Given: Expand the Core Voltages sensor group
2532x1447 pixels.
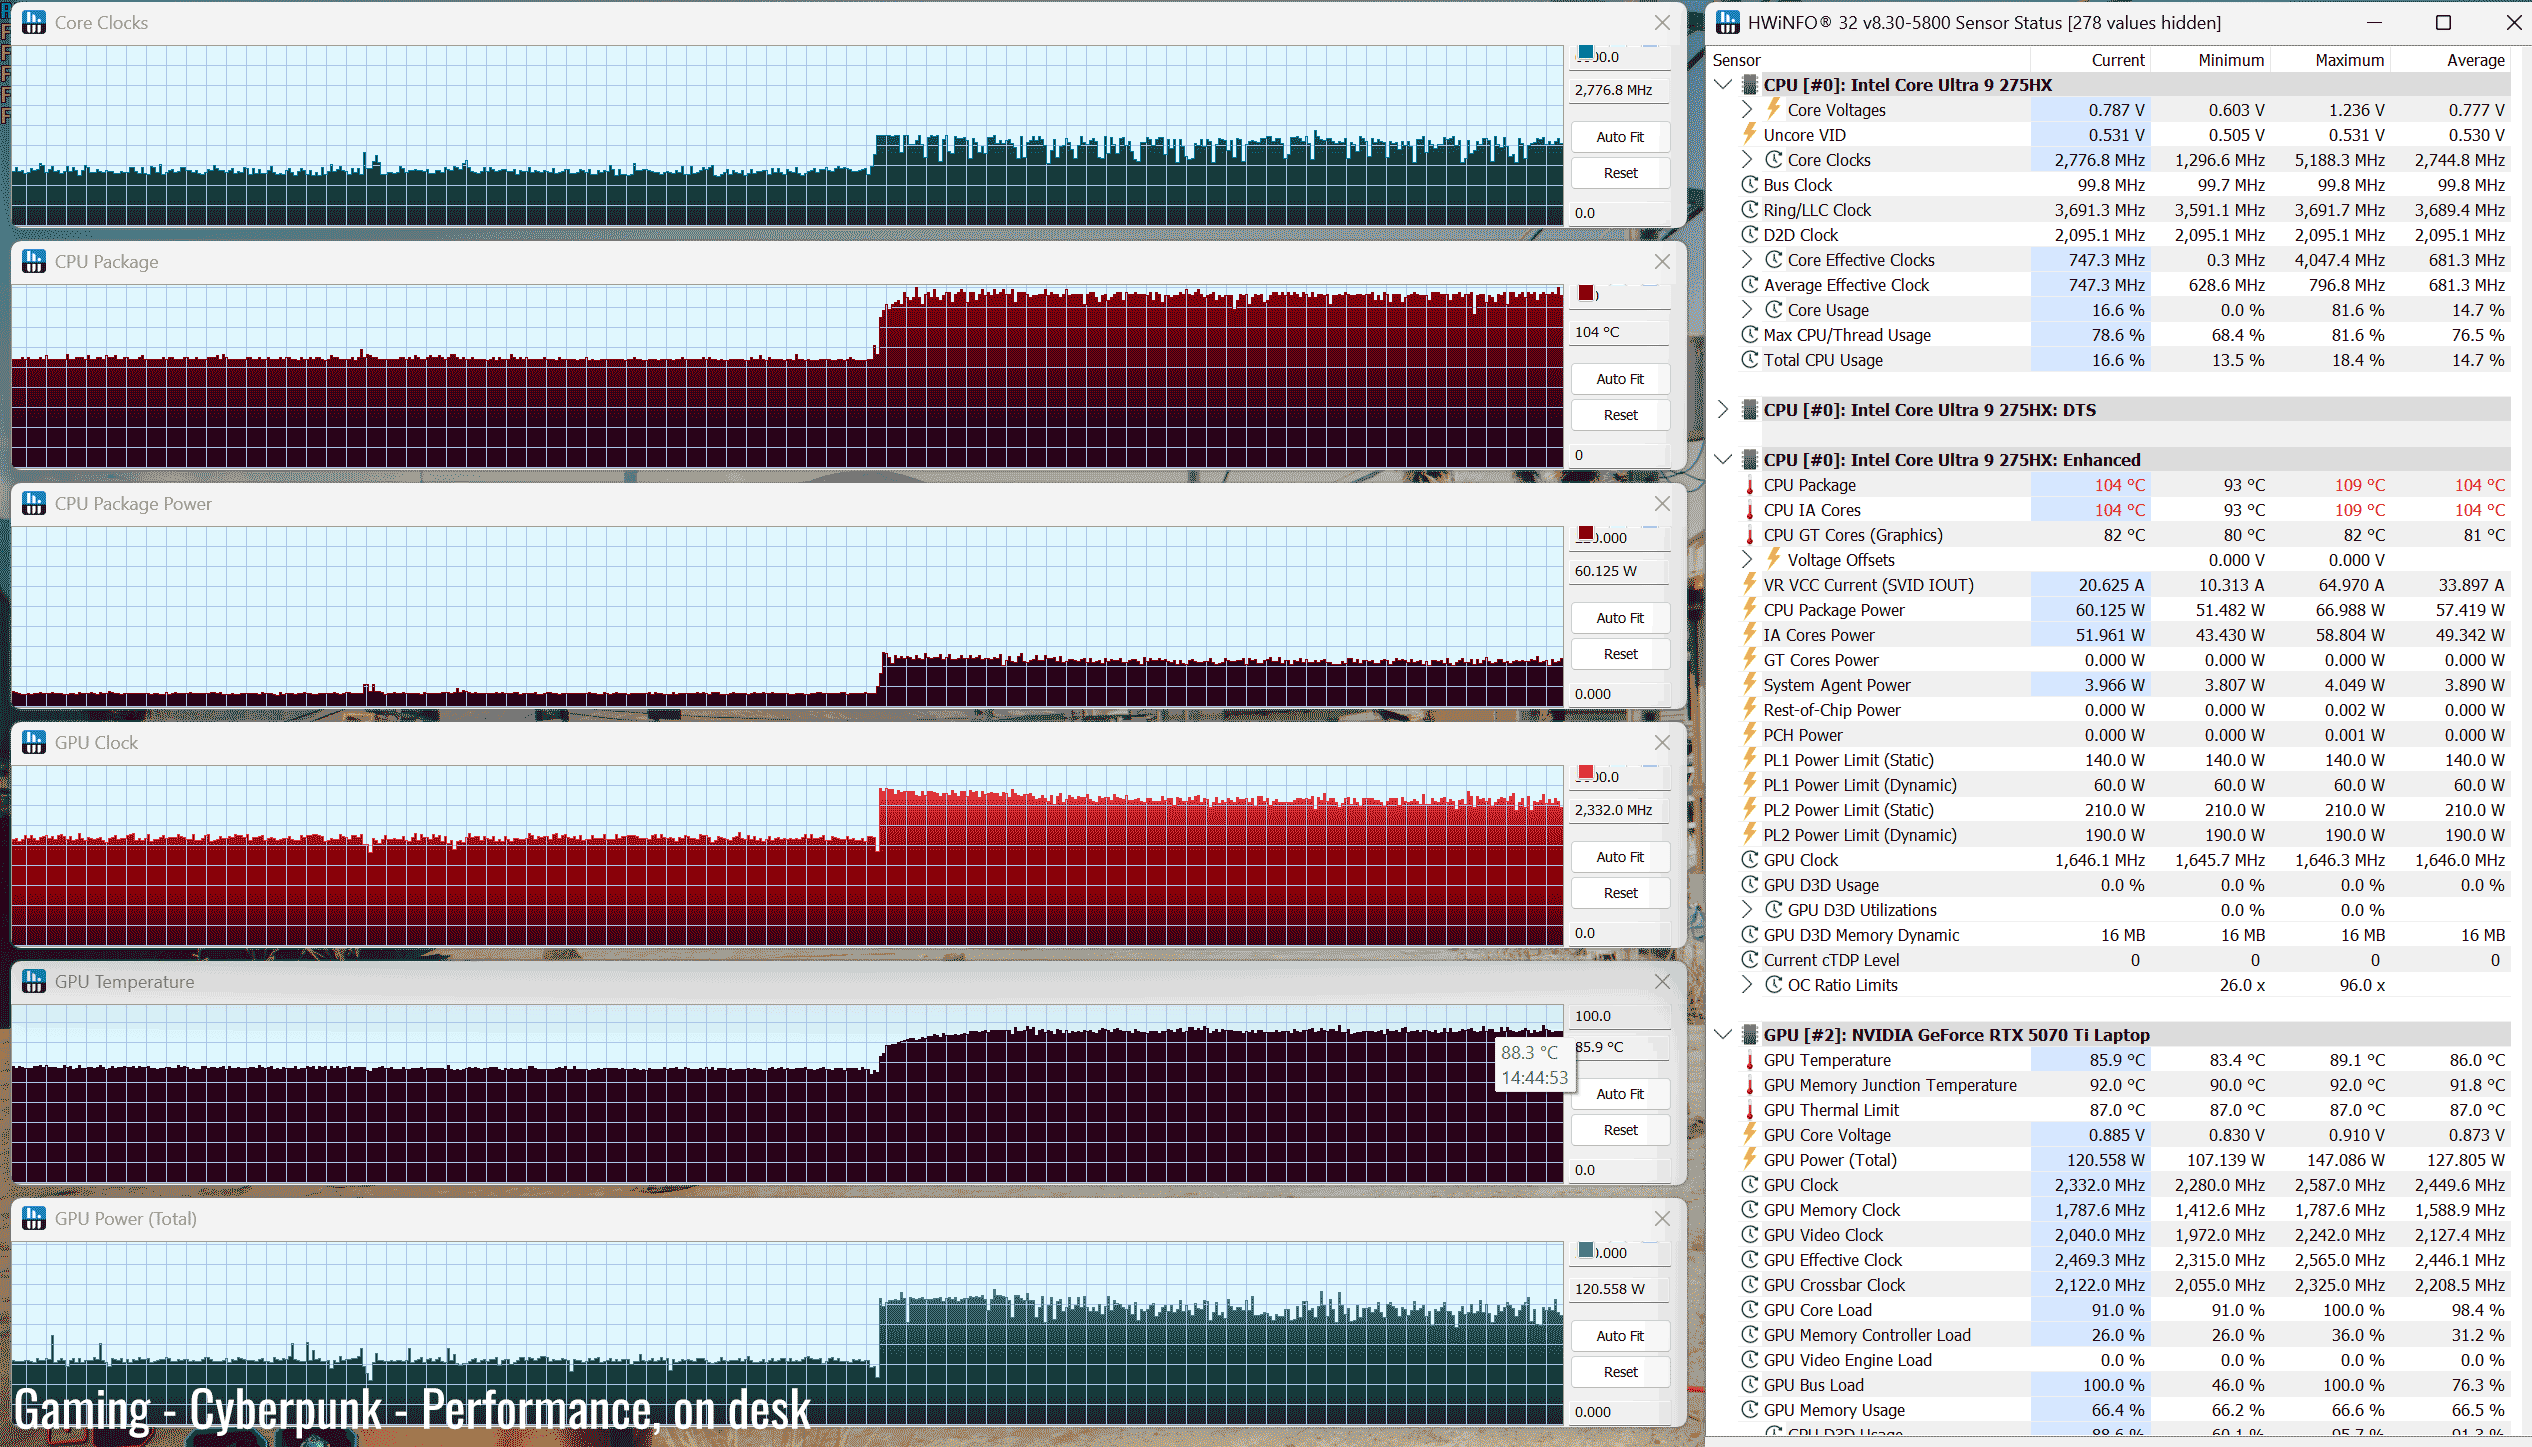Looking at the screenshot, I should [1747, 109].
